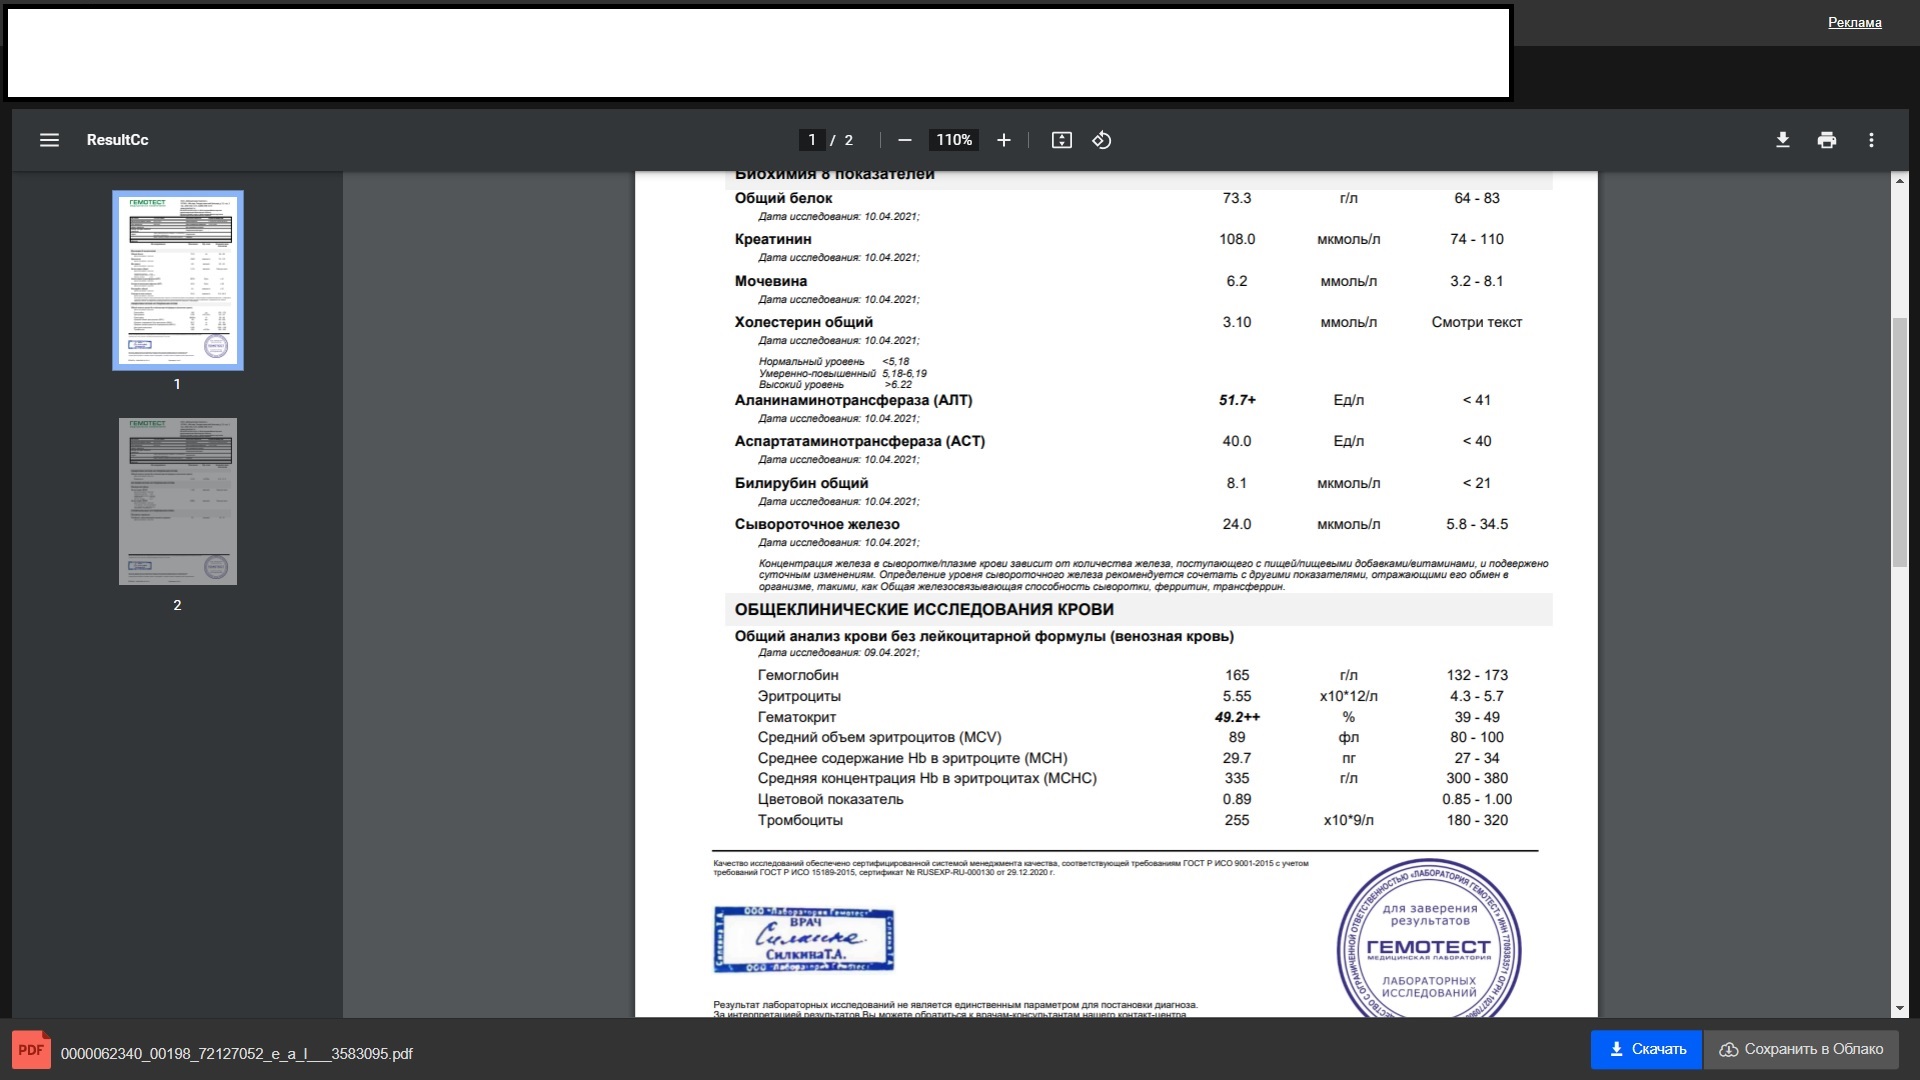
Task: Click the cloud icon in Сохранить в Облако
Action: pos(1728,1050)
